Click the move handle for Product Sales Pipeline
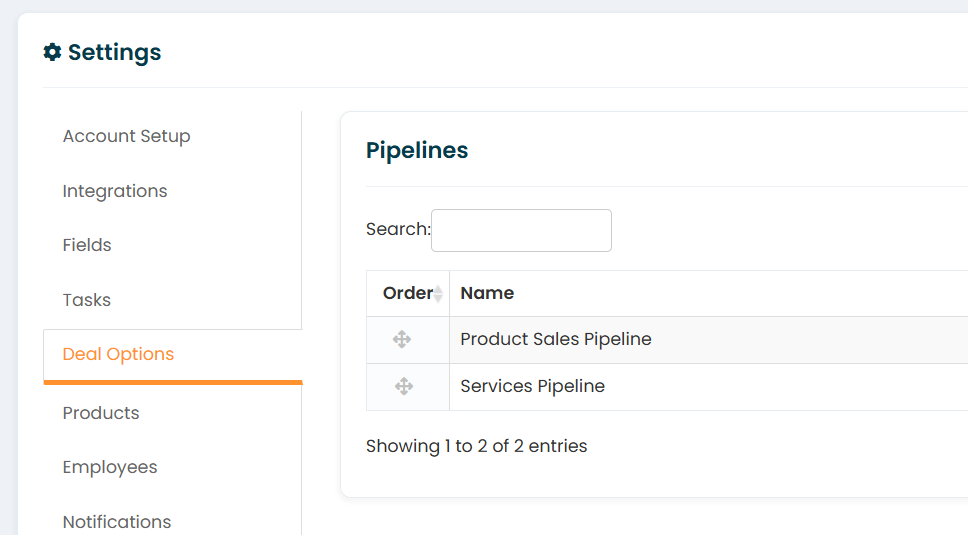968x535 pixels. [402, 339]
